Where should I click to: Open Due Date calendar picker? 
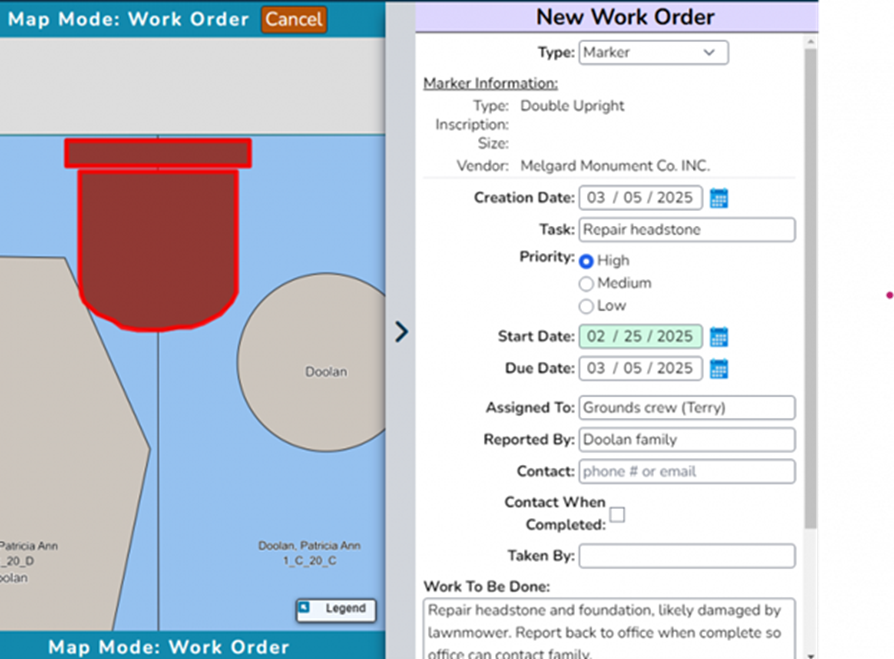coord(718,369)
